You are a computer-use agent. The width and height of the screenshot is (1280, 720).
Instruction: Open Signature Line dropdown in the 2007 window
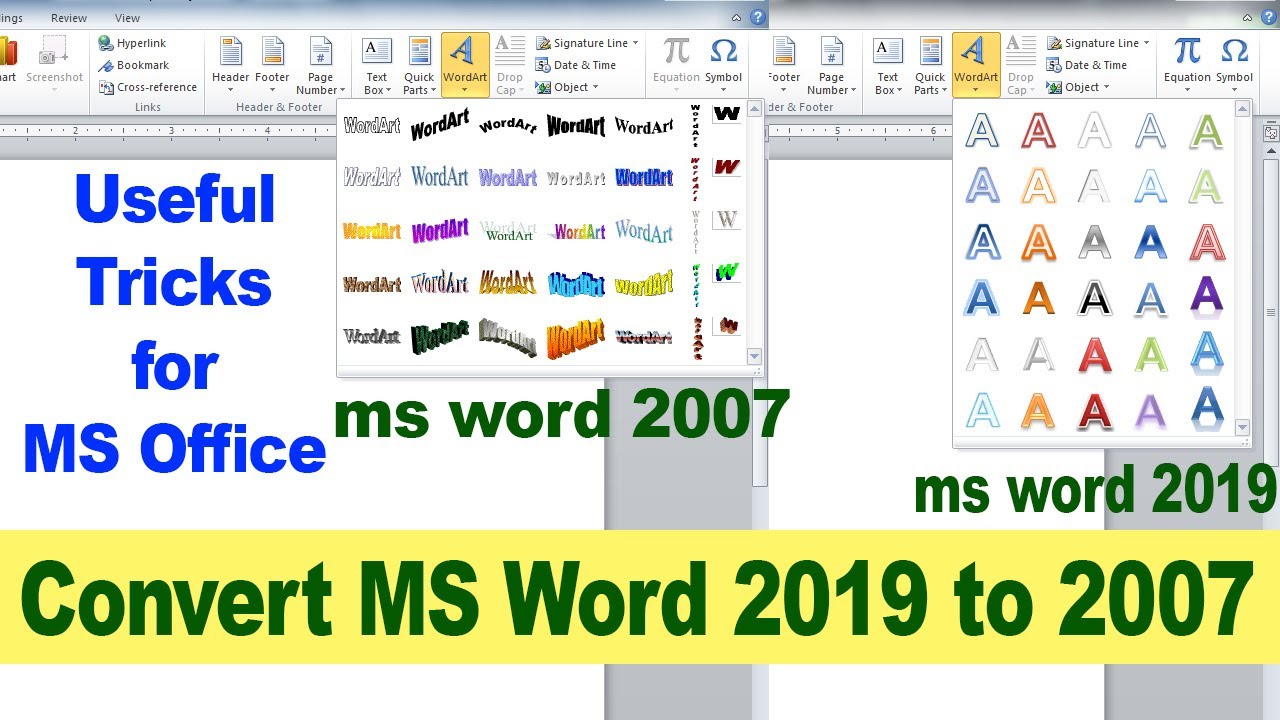(587, 43)
